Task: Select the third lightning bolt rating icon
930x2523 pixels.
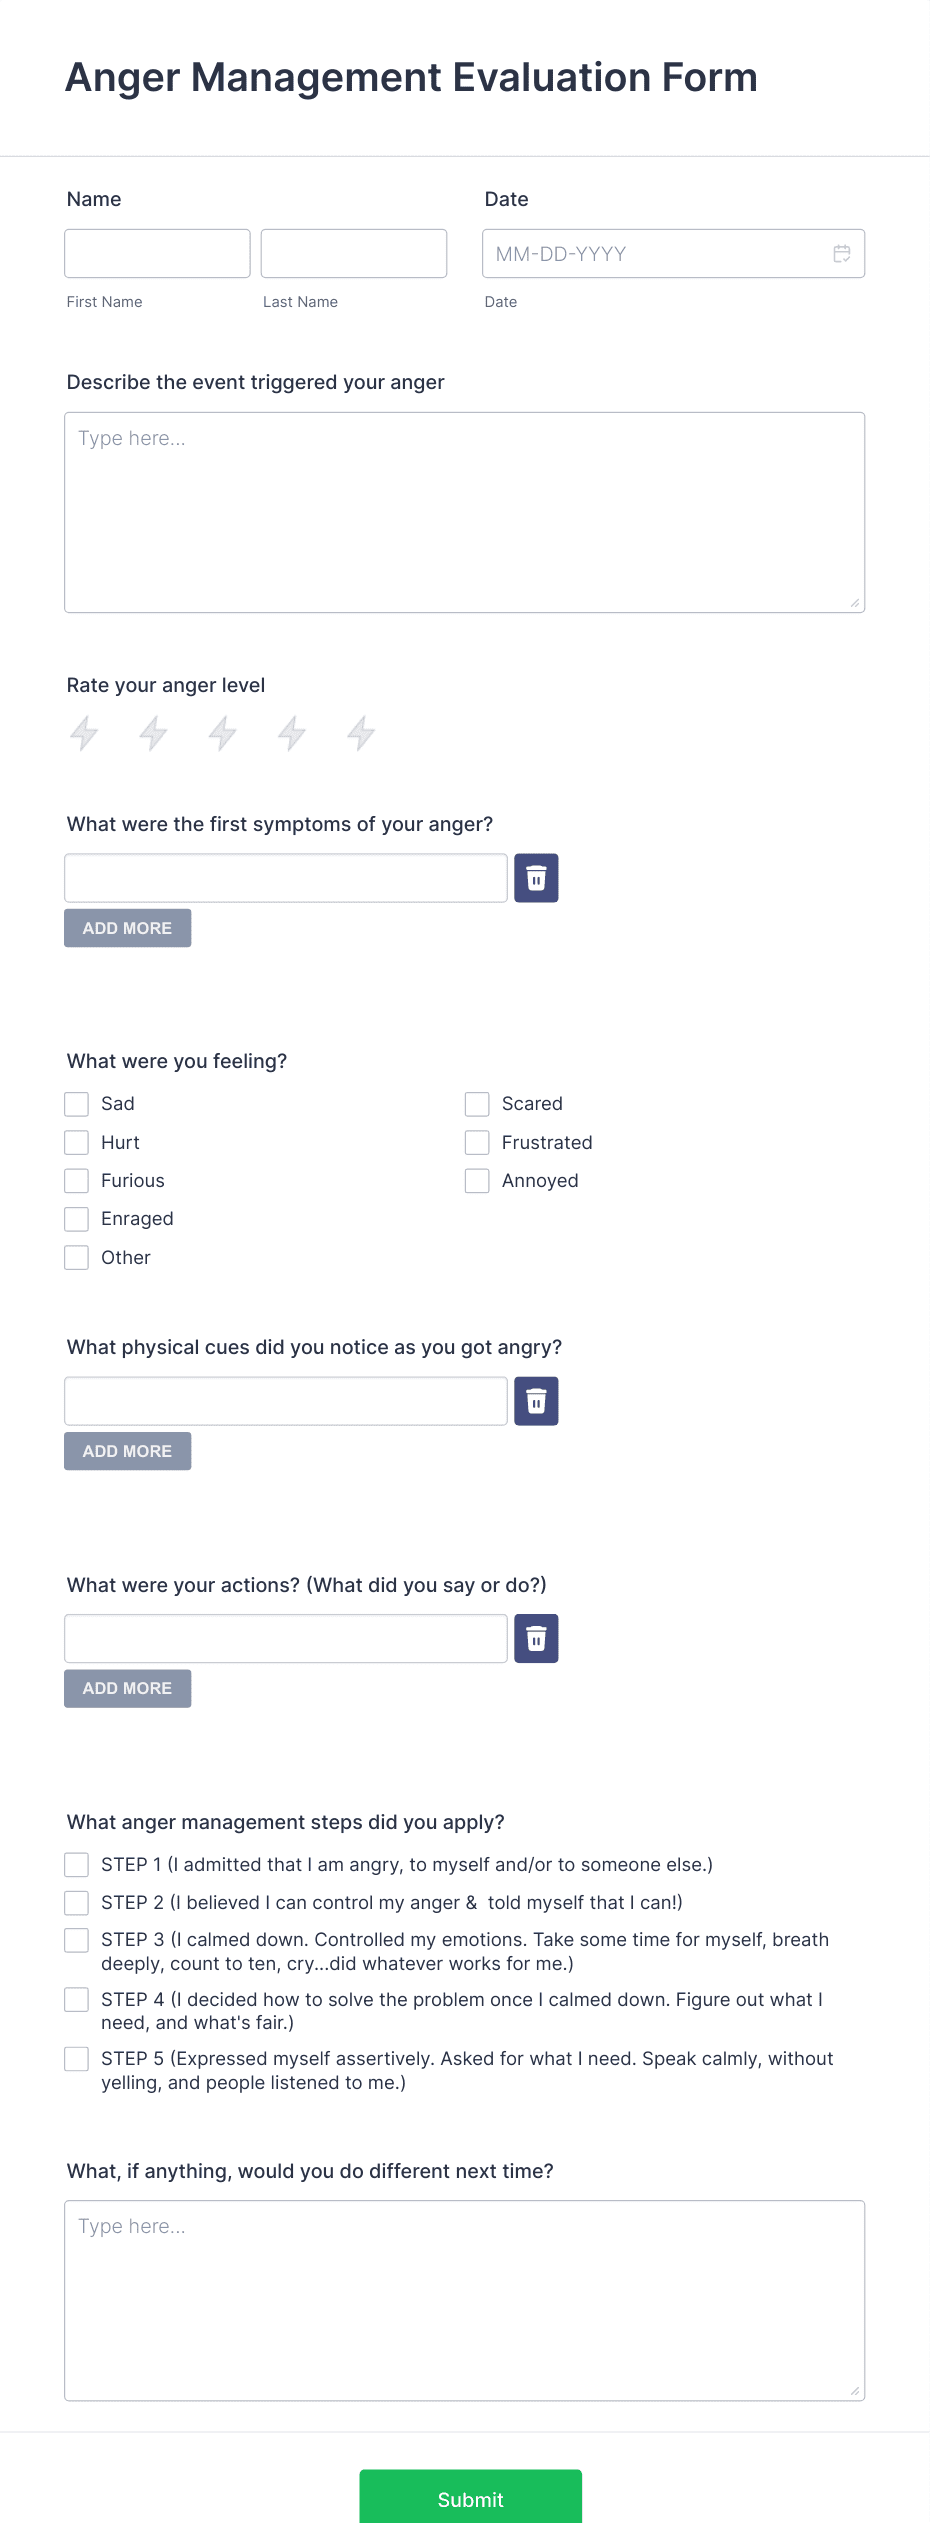Action: pyautogui.click(x=222, y=733)
